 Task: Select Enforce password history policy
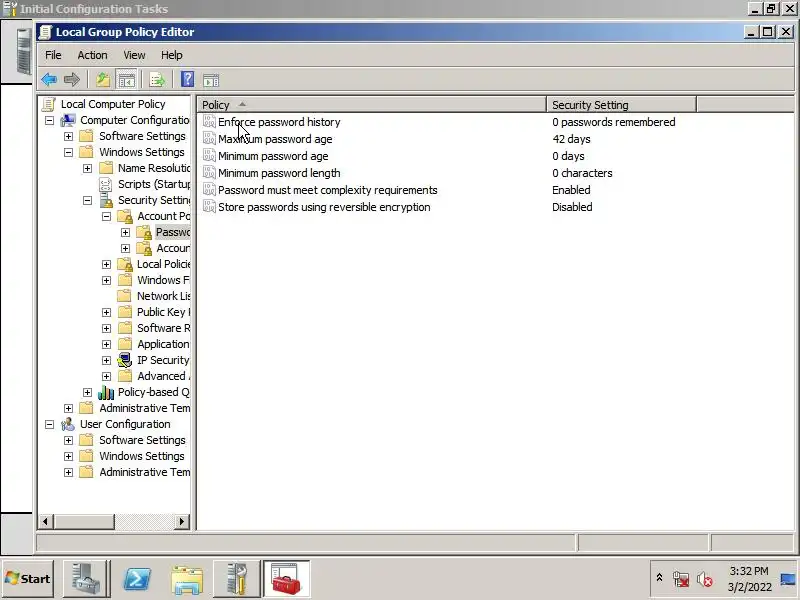coord(279,122)
